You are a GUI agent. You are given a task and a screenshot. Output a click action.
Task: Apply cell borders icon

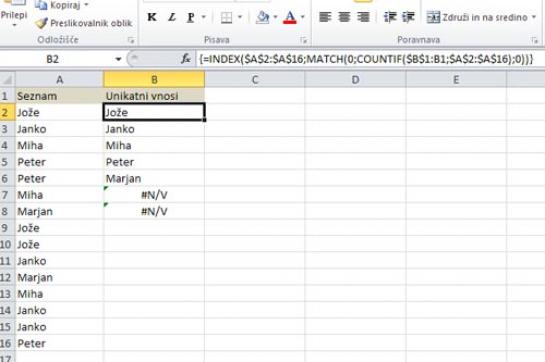pyautogui.click(x=226, y=17)
